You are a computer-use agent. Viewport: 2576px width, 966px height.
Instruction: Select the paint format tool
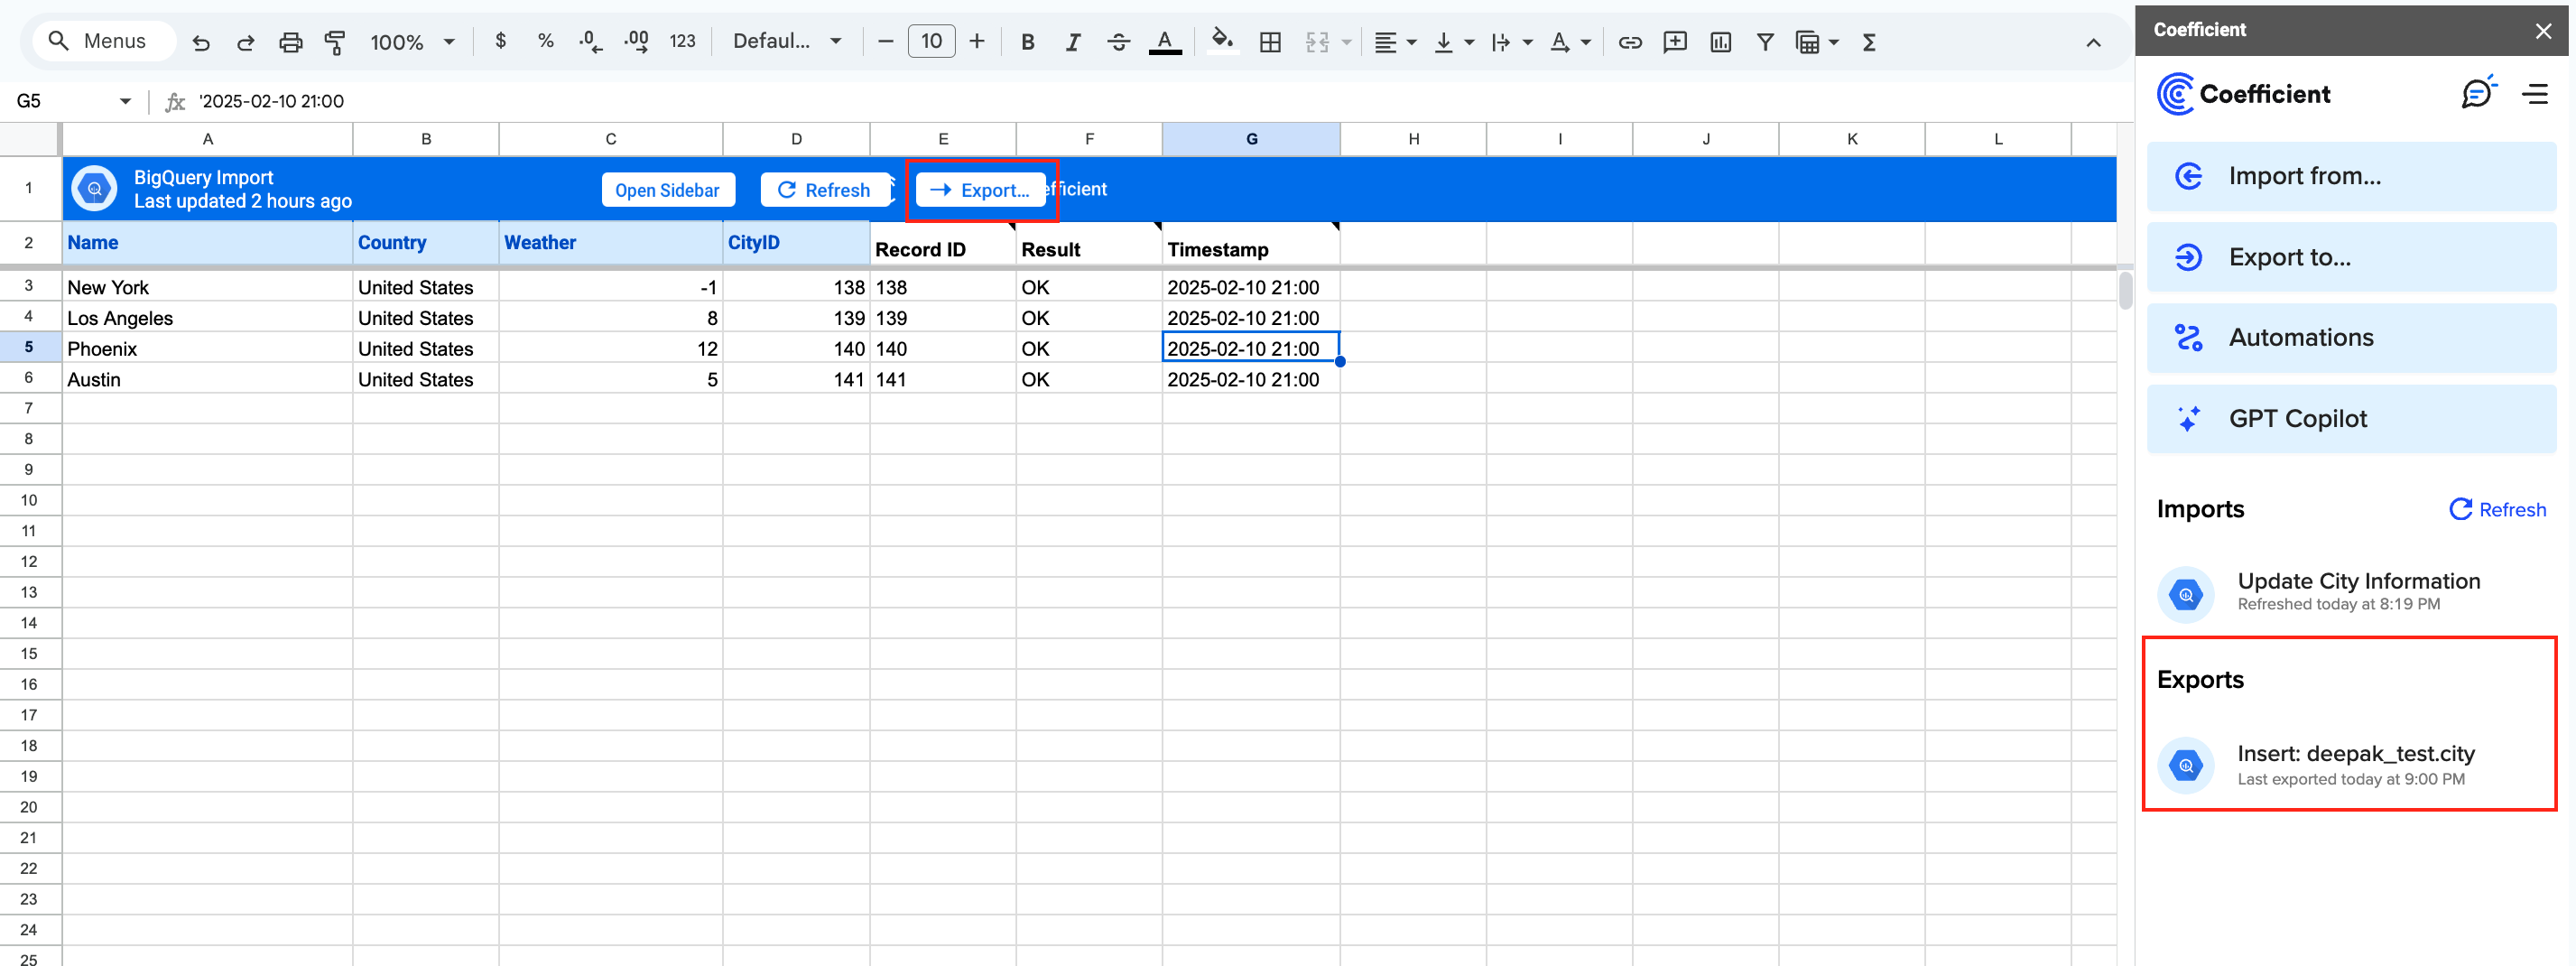(335, 42)
